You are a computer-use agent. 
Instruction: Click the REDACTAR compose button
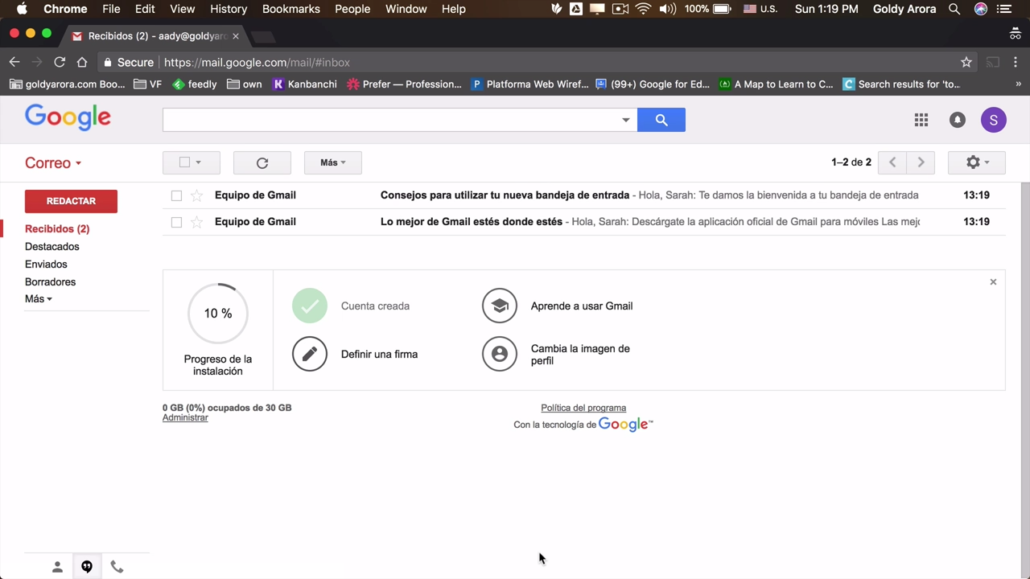pyautogui.click(x=71, y=201)
